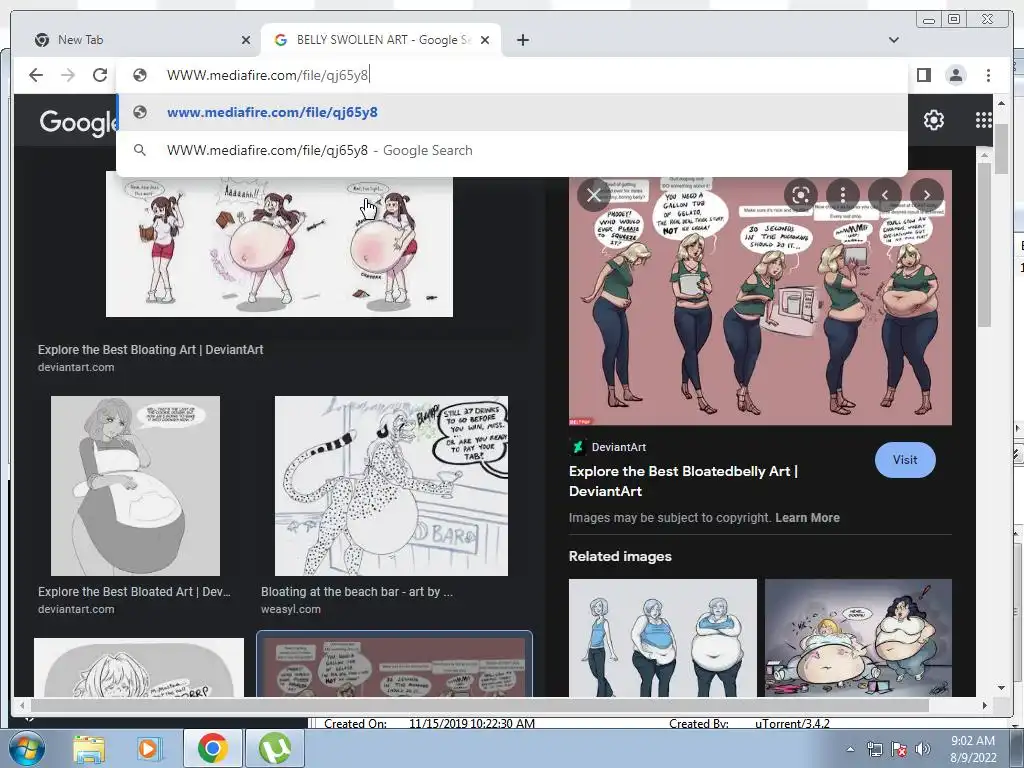Open the Windows Start button
The width and height of the screenshot is (1024, 768).
click(x=26, y=748)
